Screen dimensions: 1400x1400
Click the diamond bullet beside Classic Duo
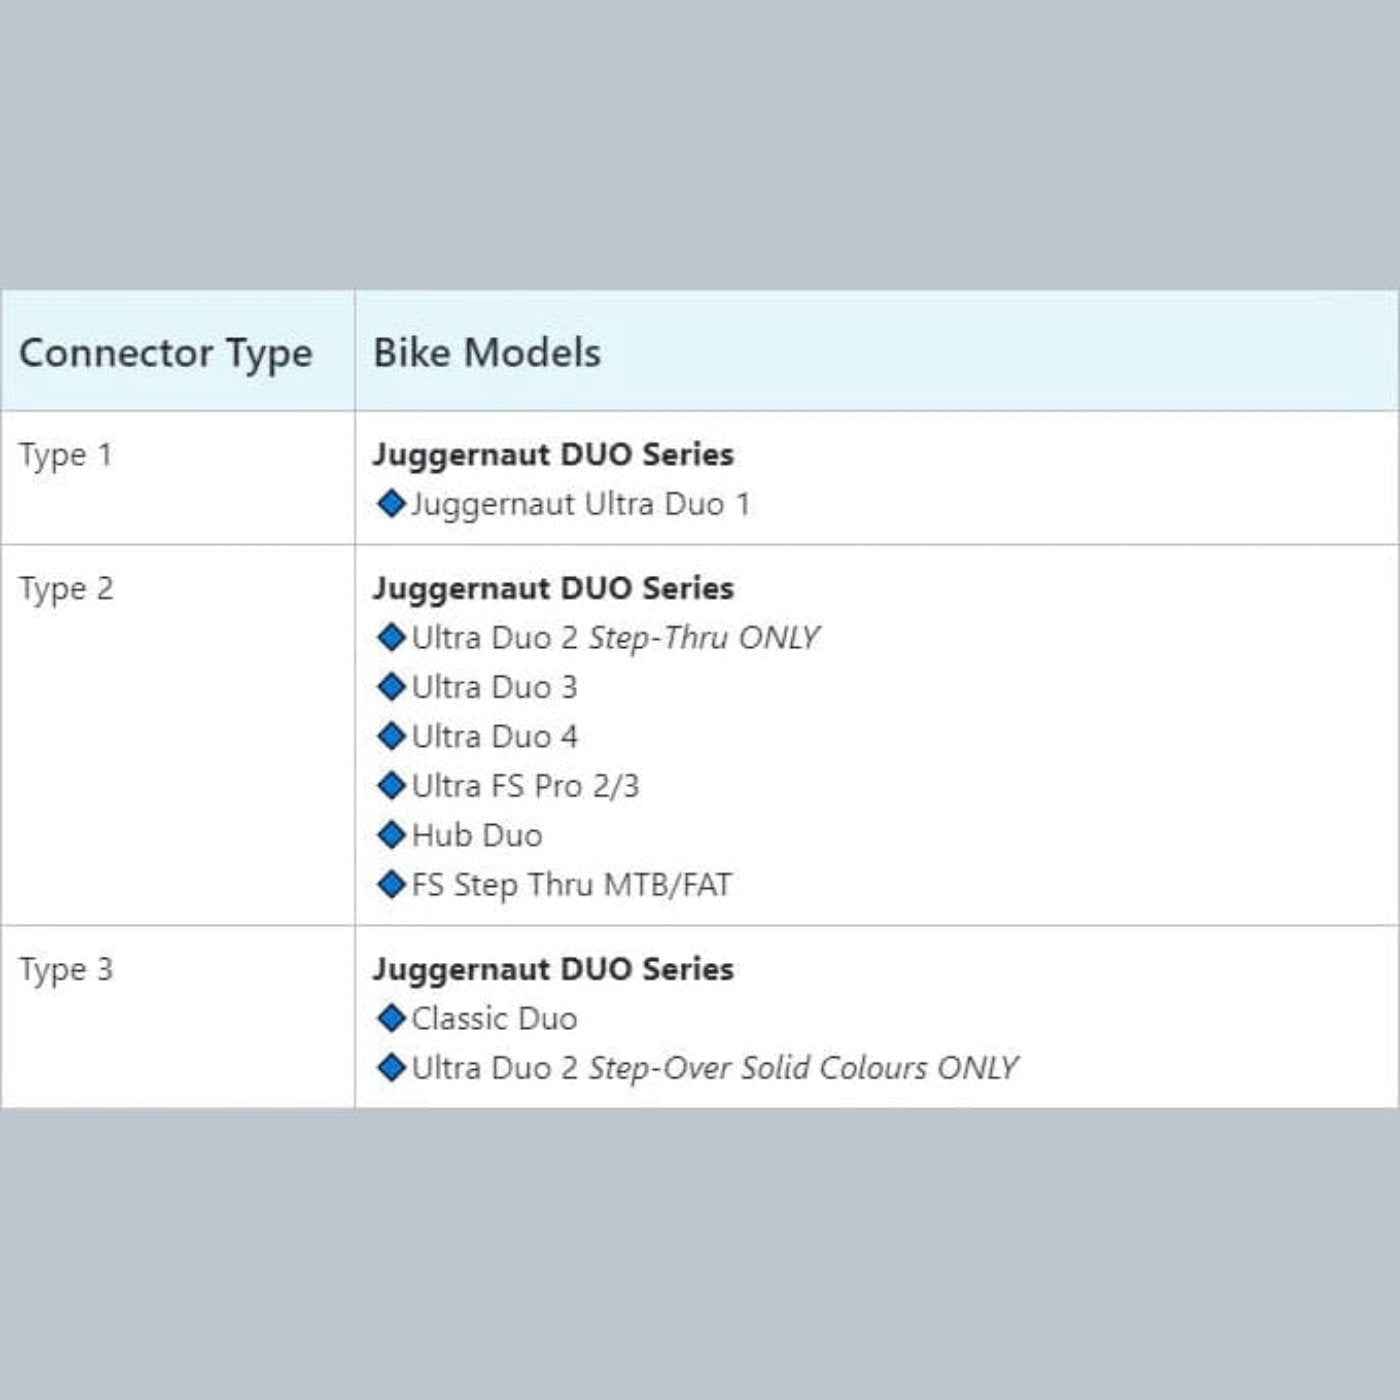tap(391, 1018)
